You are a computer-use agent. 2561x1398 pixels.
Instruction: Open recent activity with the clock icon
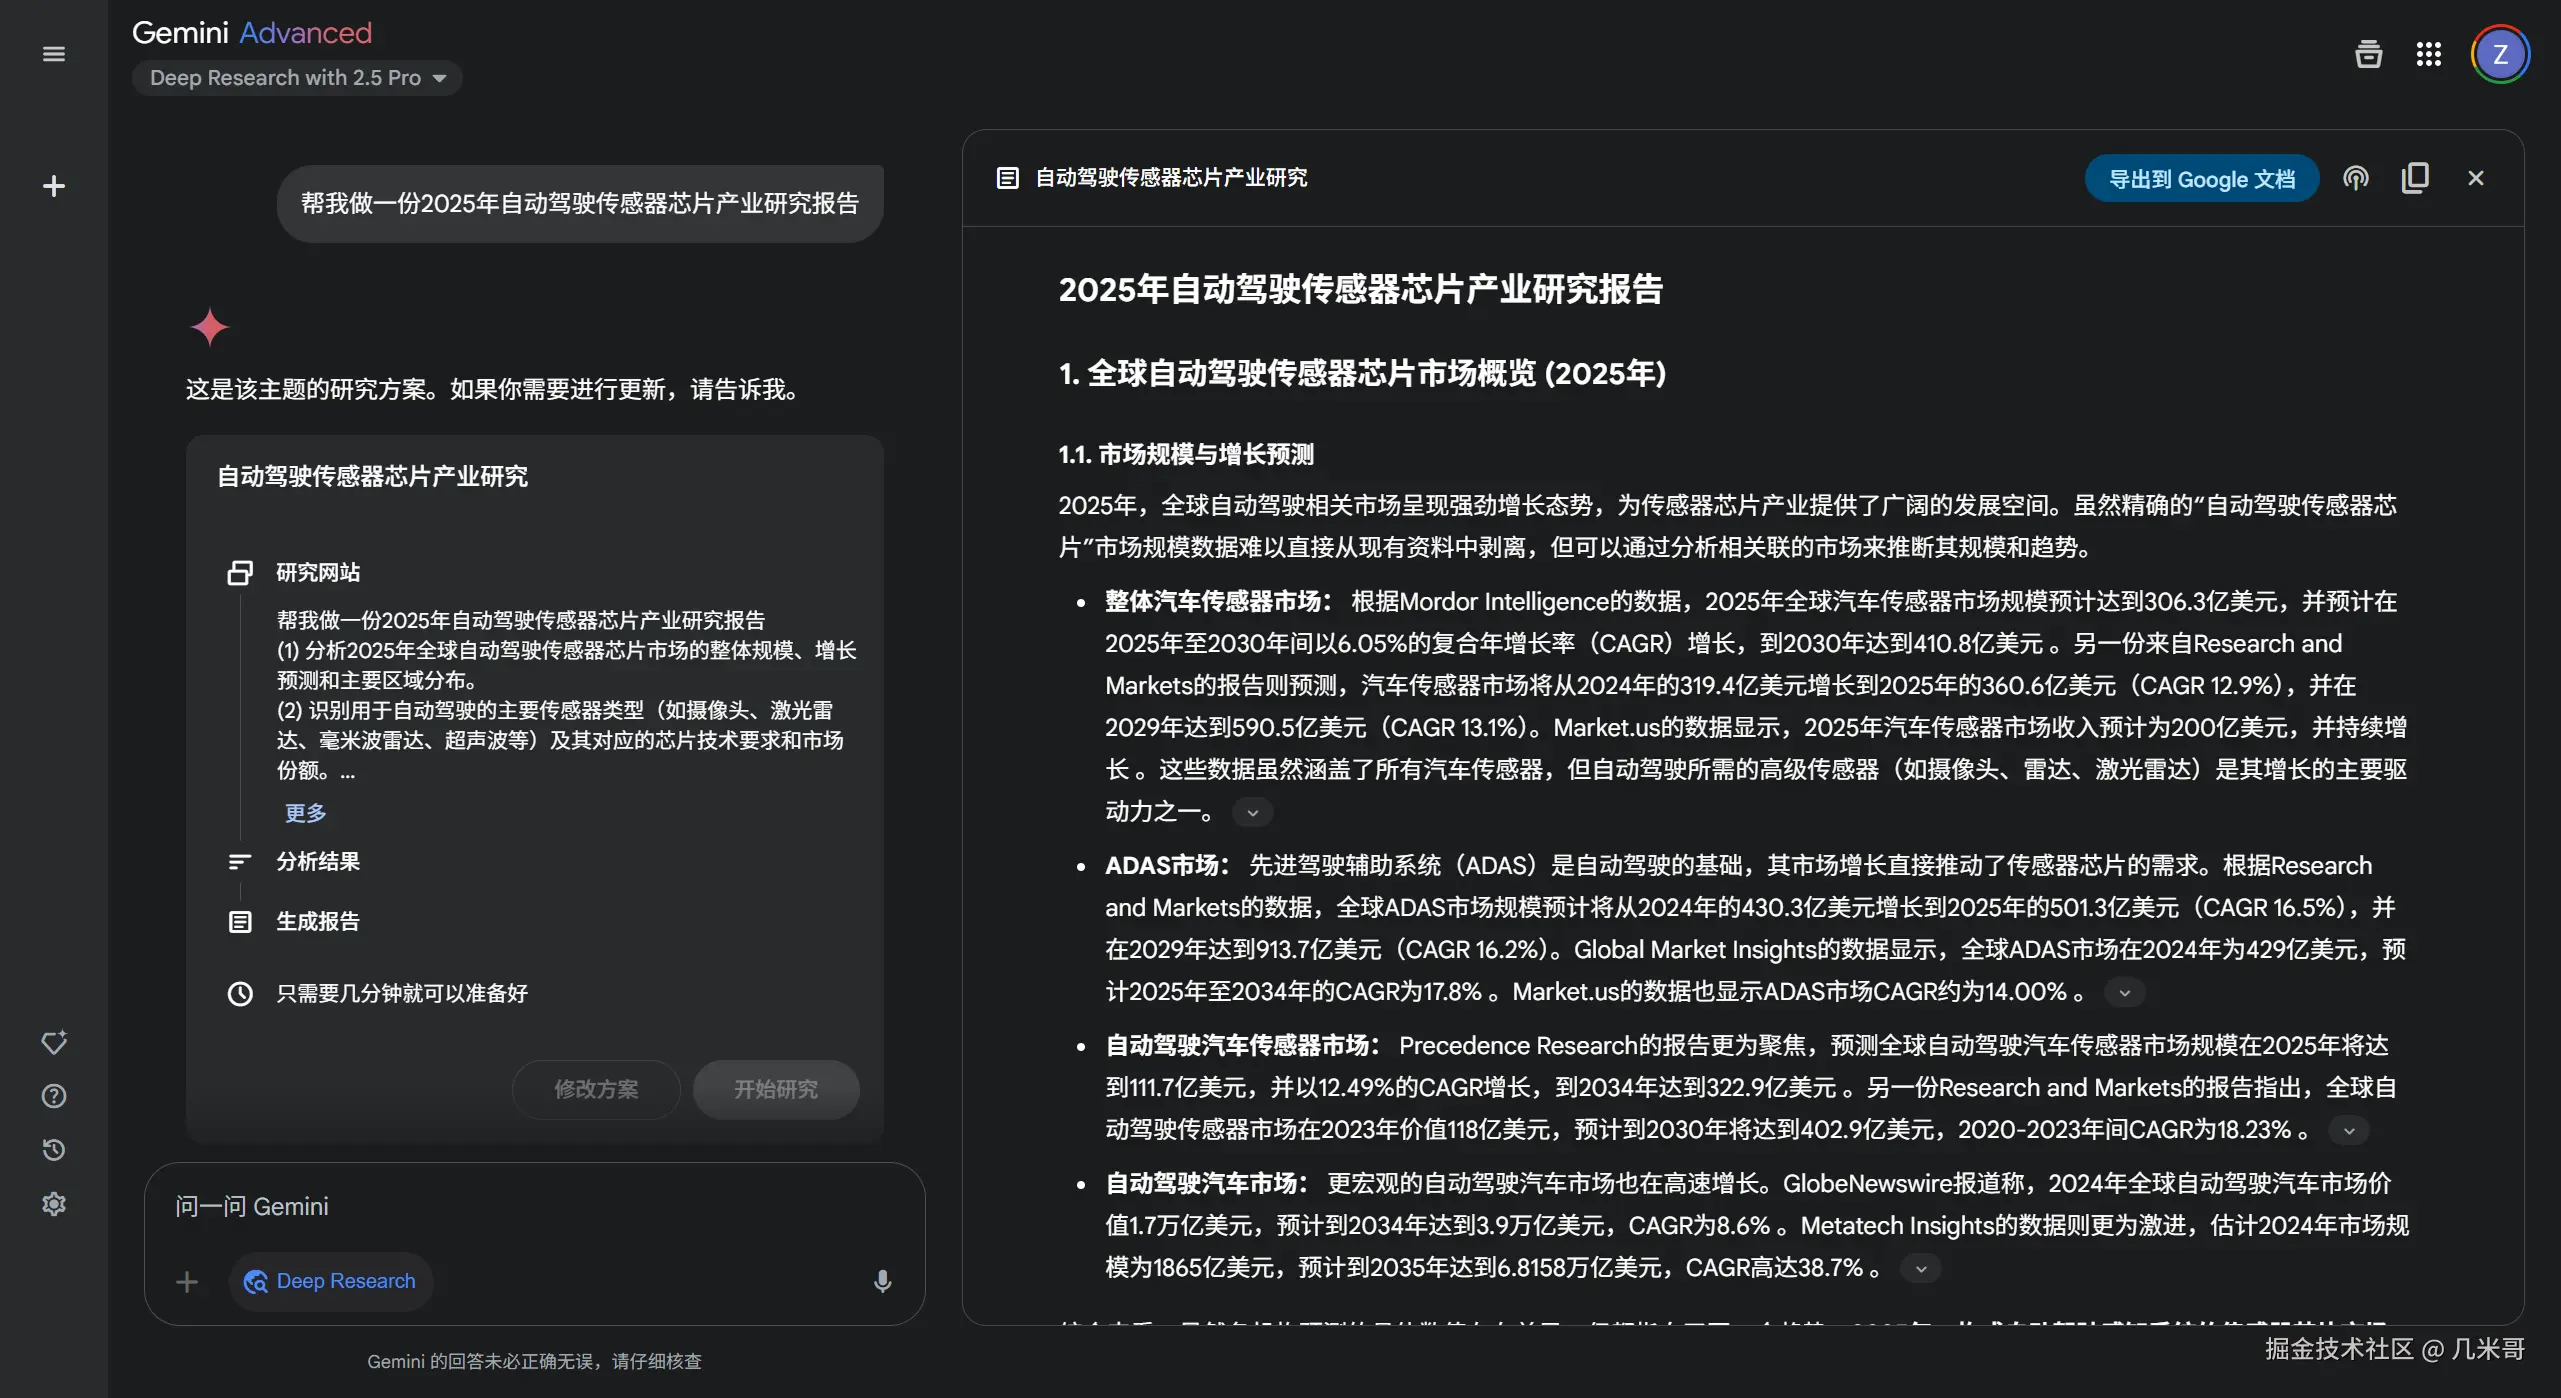click(53, 1150)
